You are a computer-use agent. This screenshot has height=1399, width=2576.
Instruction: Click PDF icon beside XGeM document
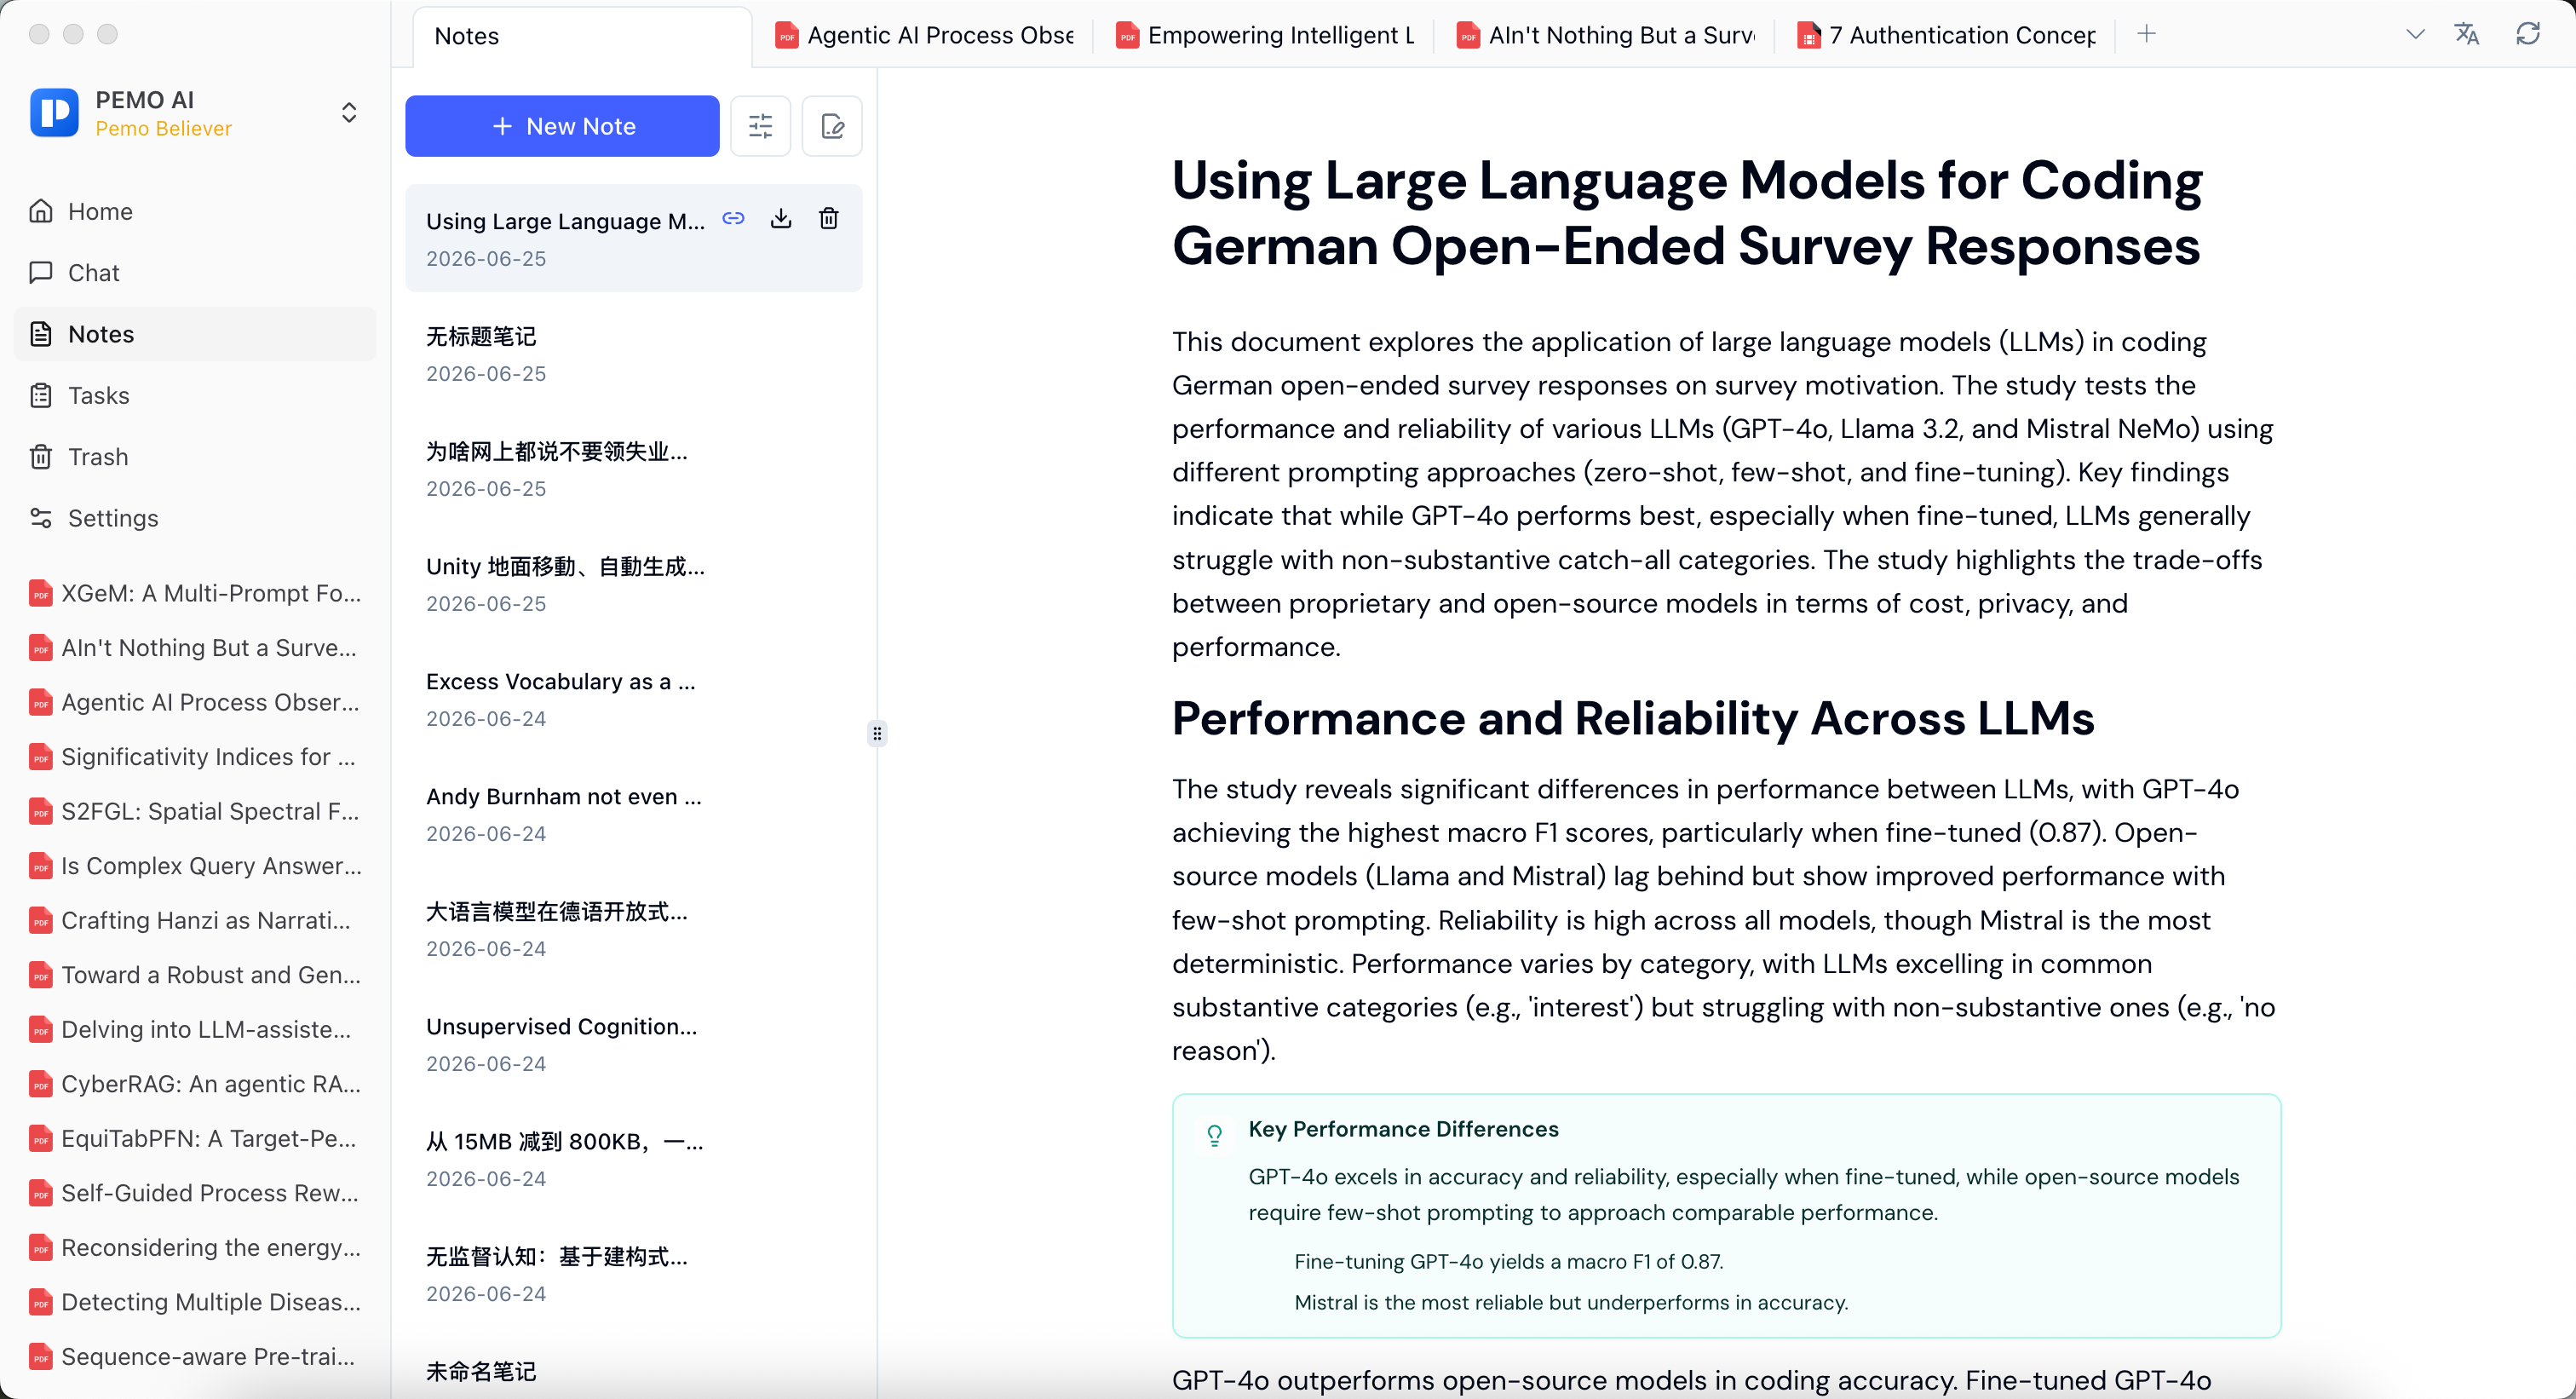click(40, 594)
